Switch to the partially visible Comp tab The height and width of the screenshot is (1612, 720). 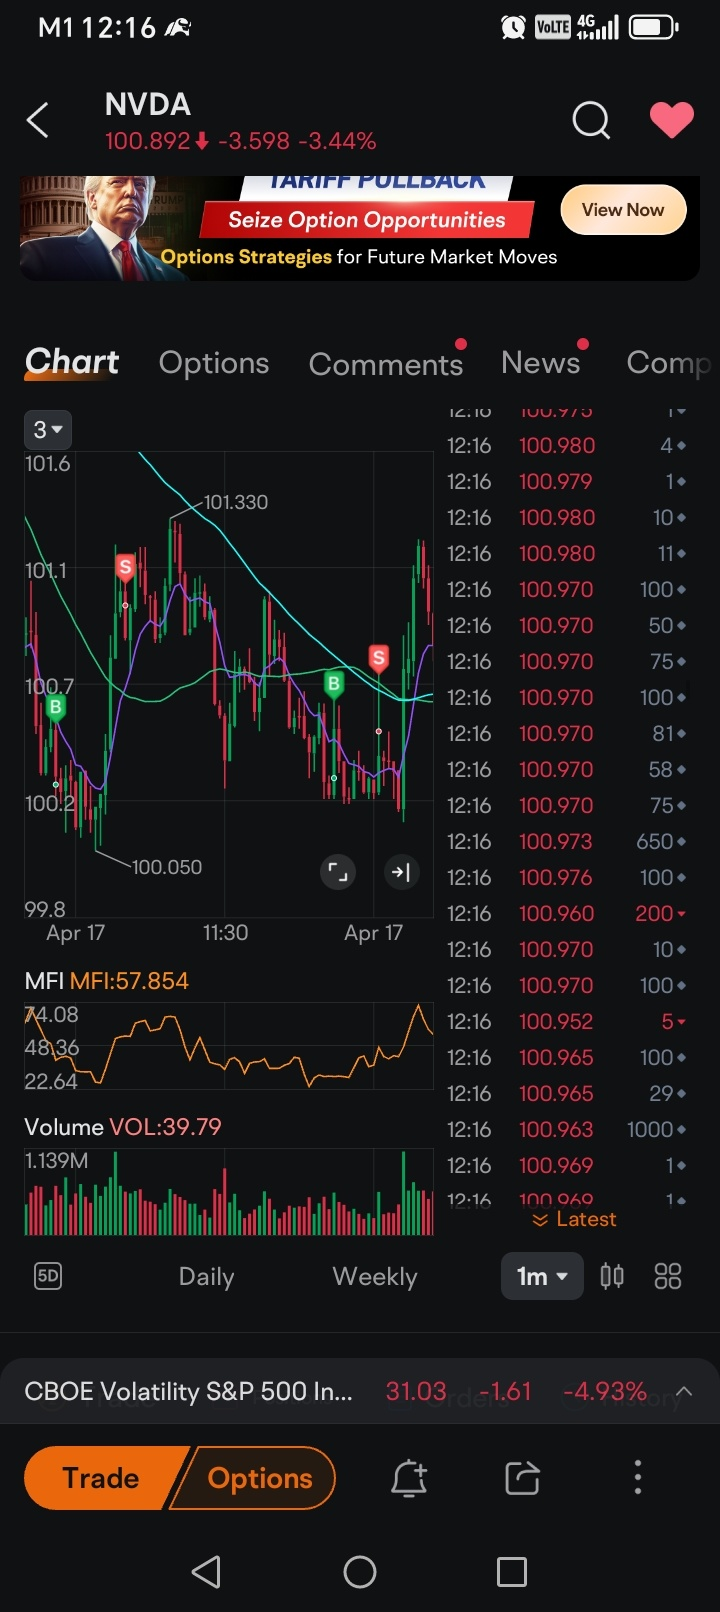coord(668,363)
